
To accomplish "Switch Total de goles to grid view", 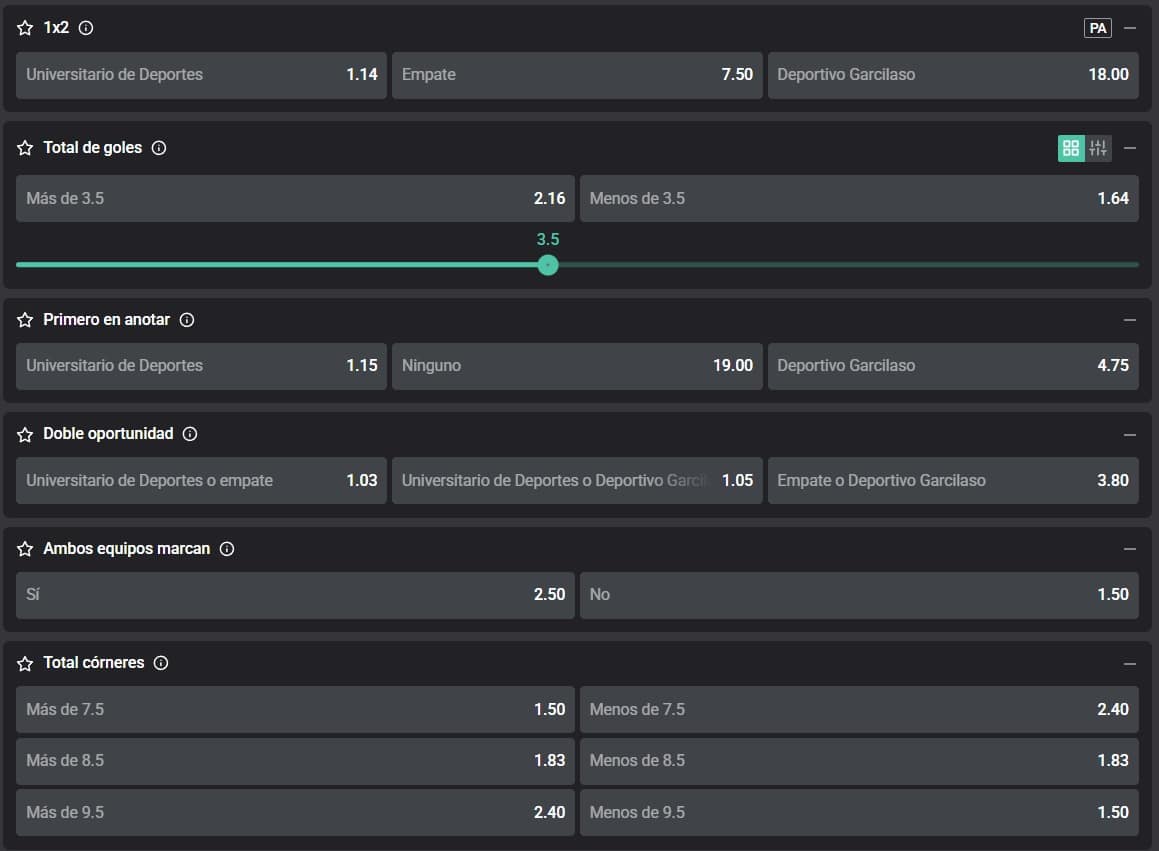I will pyautogui.click(x=1071, y=148).
